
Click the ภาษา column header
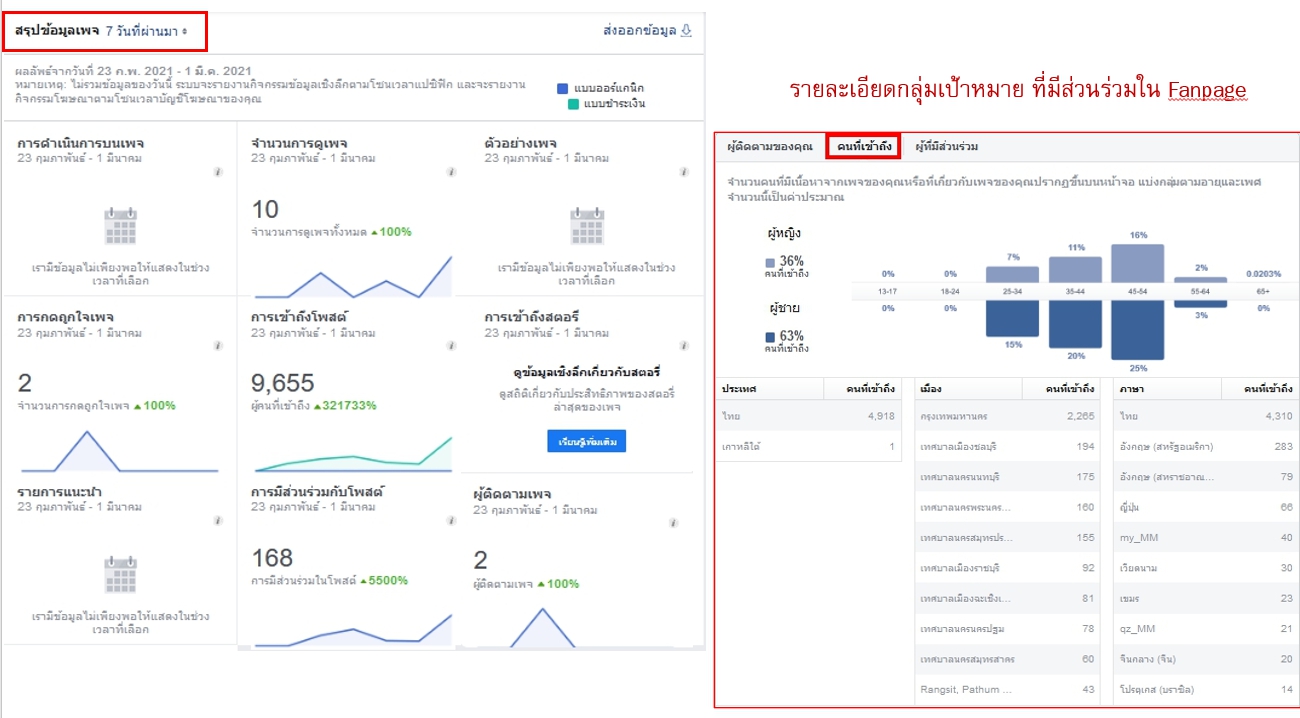click(x=1132, y=388)
